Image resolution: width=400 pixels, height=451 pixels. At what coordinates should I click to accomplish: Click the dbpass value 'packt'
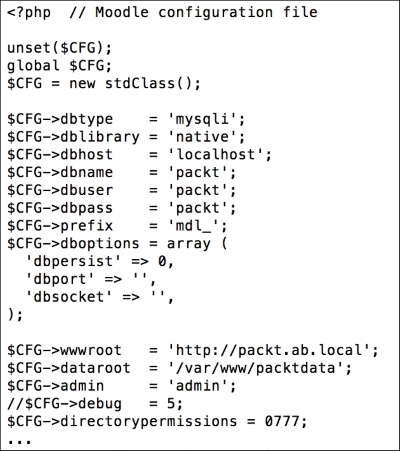198,208
